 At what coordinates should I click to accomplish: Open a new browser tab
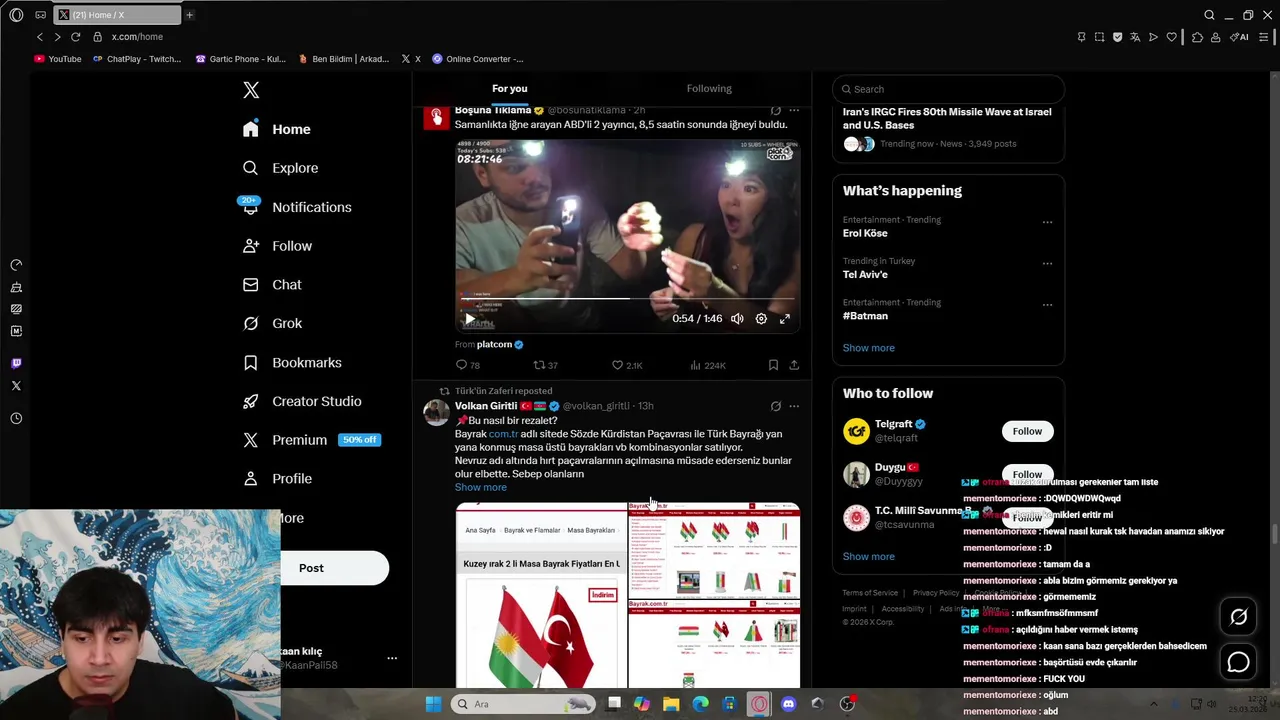[189, 15]
